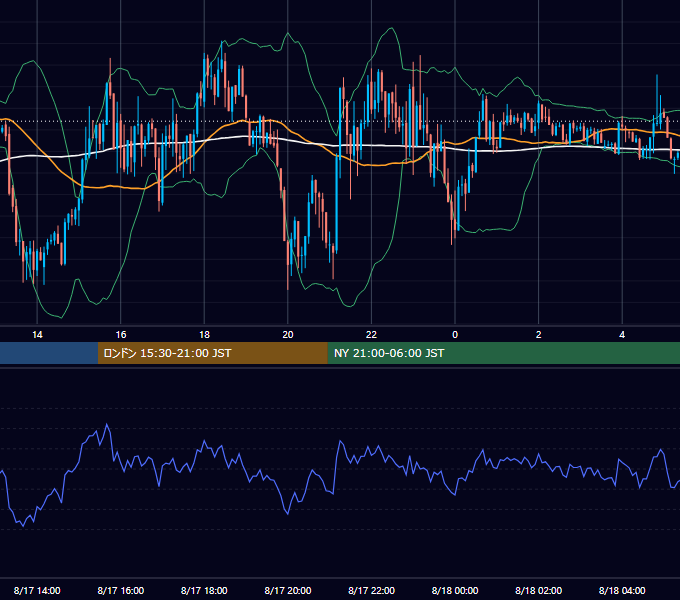Click the upper axis label 0
This screenshot has width=680, height=600.
[x=455, y=335]
